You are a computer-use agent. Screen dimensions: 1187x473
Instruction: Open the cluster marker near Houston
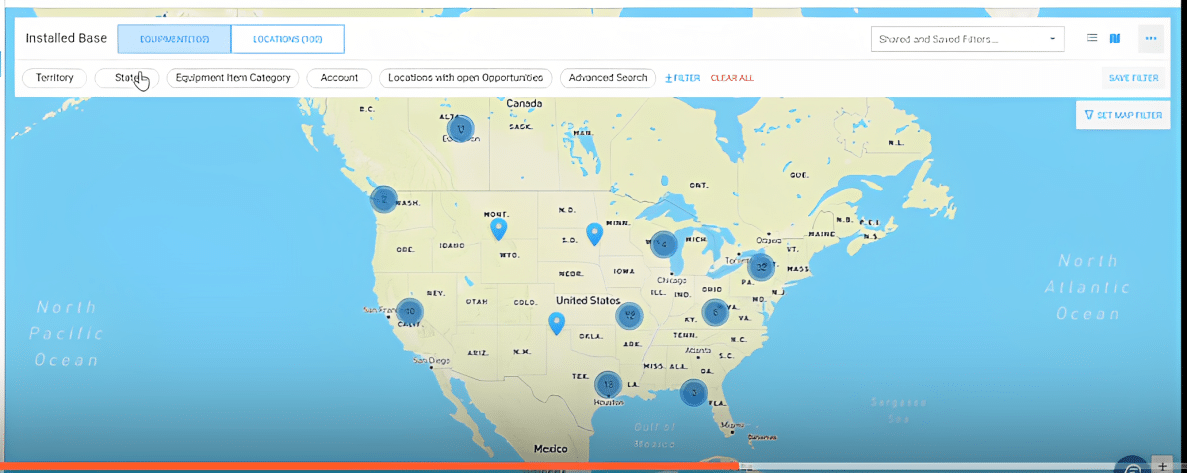click(x=608, y=385)
